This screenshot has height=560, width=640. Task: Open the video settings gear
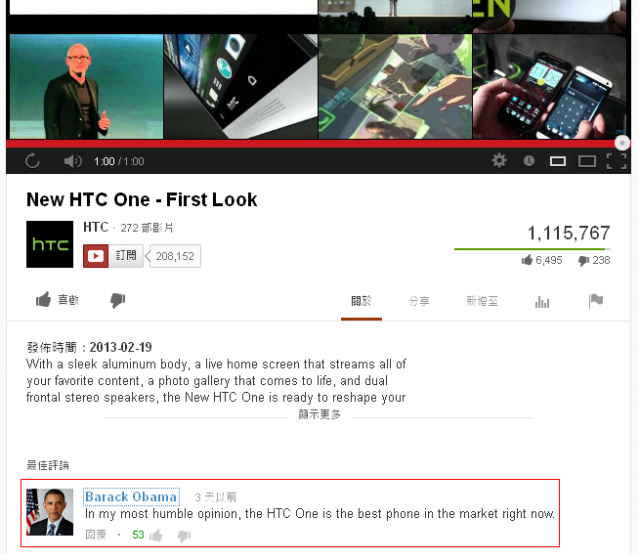[x=499, y=160]
